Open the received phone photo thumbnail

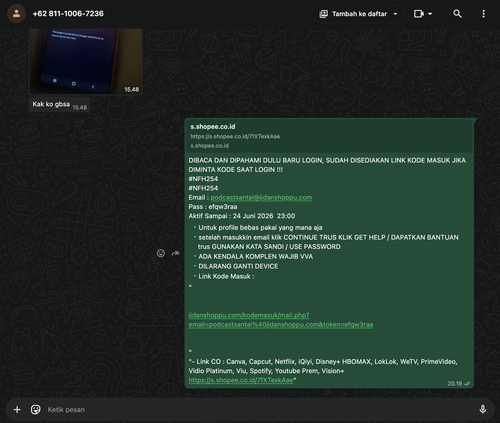coord(86,61)
